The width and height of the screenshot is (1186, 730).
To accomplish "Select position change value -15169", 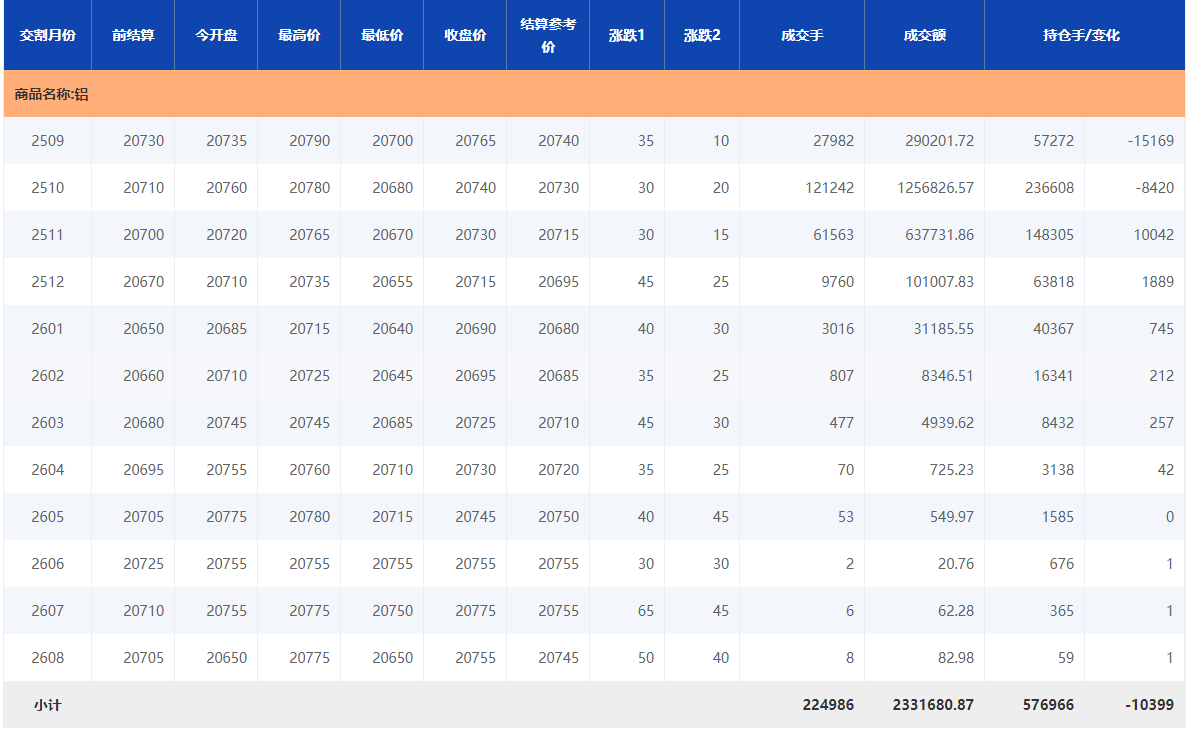I will coord(1150,141).
